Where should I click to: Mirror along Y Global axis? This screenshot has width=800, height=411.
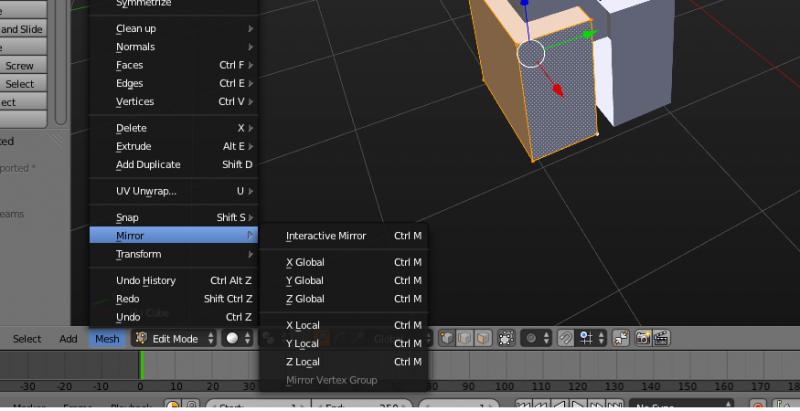coord(344,280)
